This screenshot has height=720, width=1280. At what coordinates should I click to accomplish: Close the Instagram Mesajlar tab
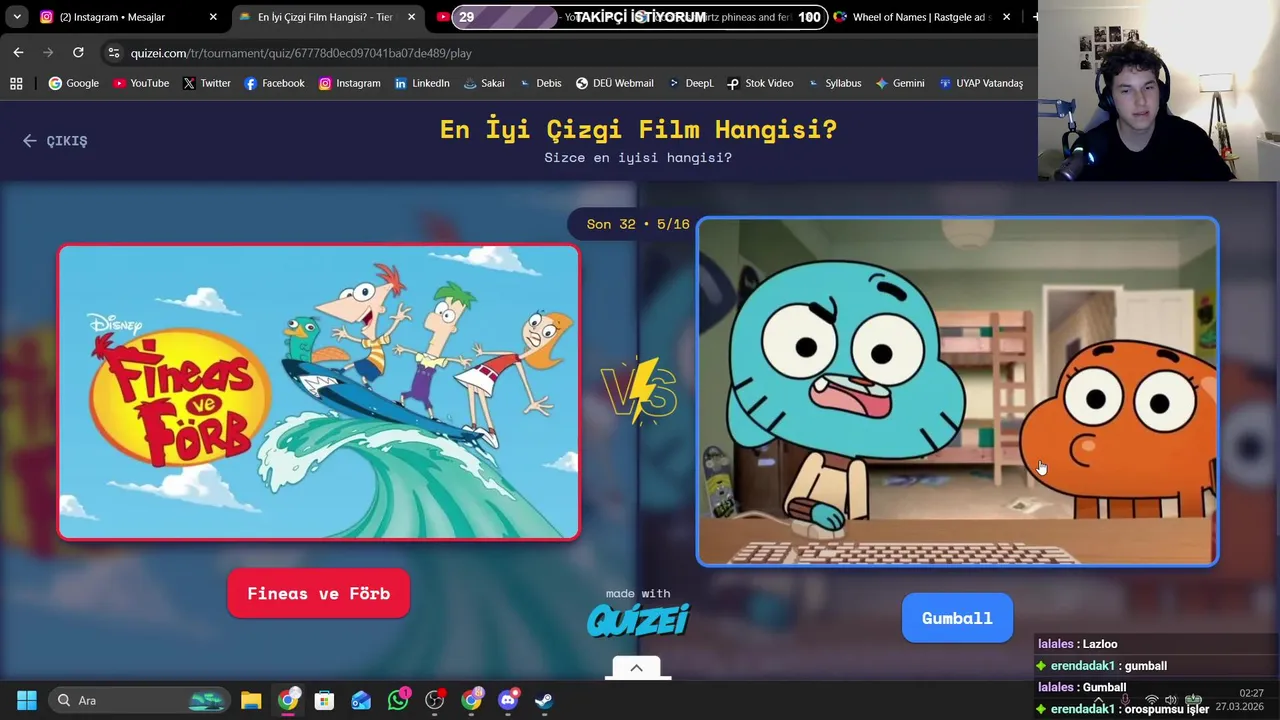coord(213,17)
